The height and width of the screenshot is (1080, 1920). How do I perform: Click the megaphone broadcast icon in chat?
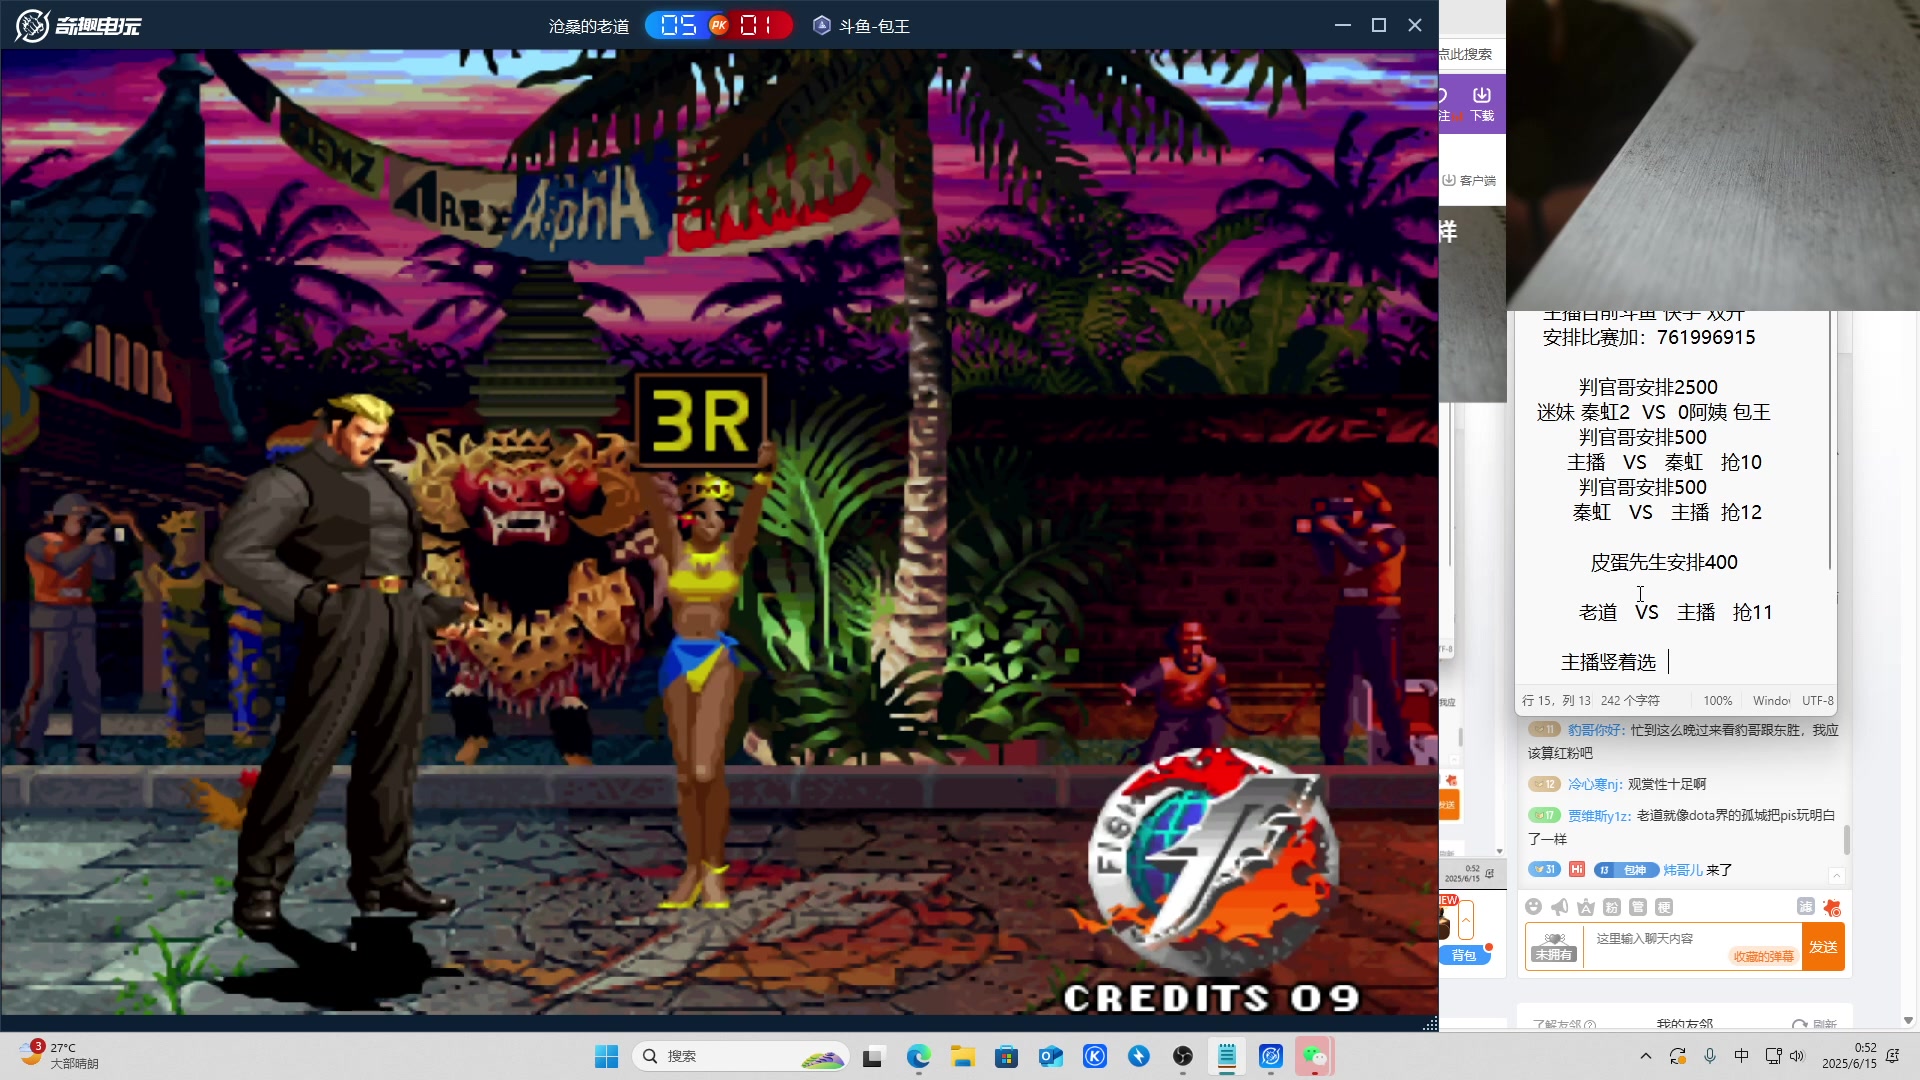pyautogui.click(x=1559, y=907)
